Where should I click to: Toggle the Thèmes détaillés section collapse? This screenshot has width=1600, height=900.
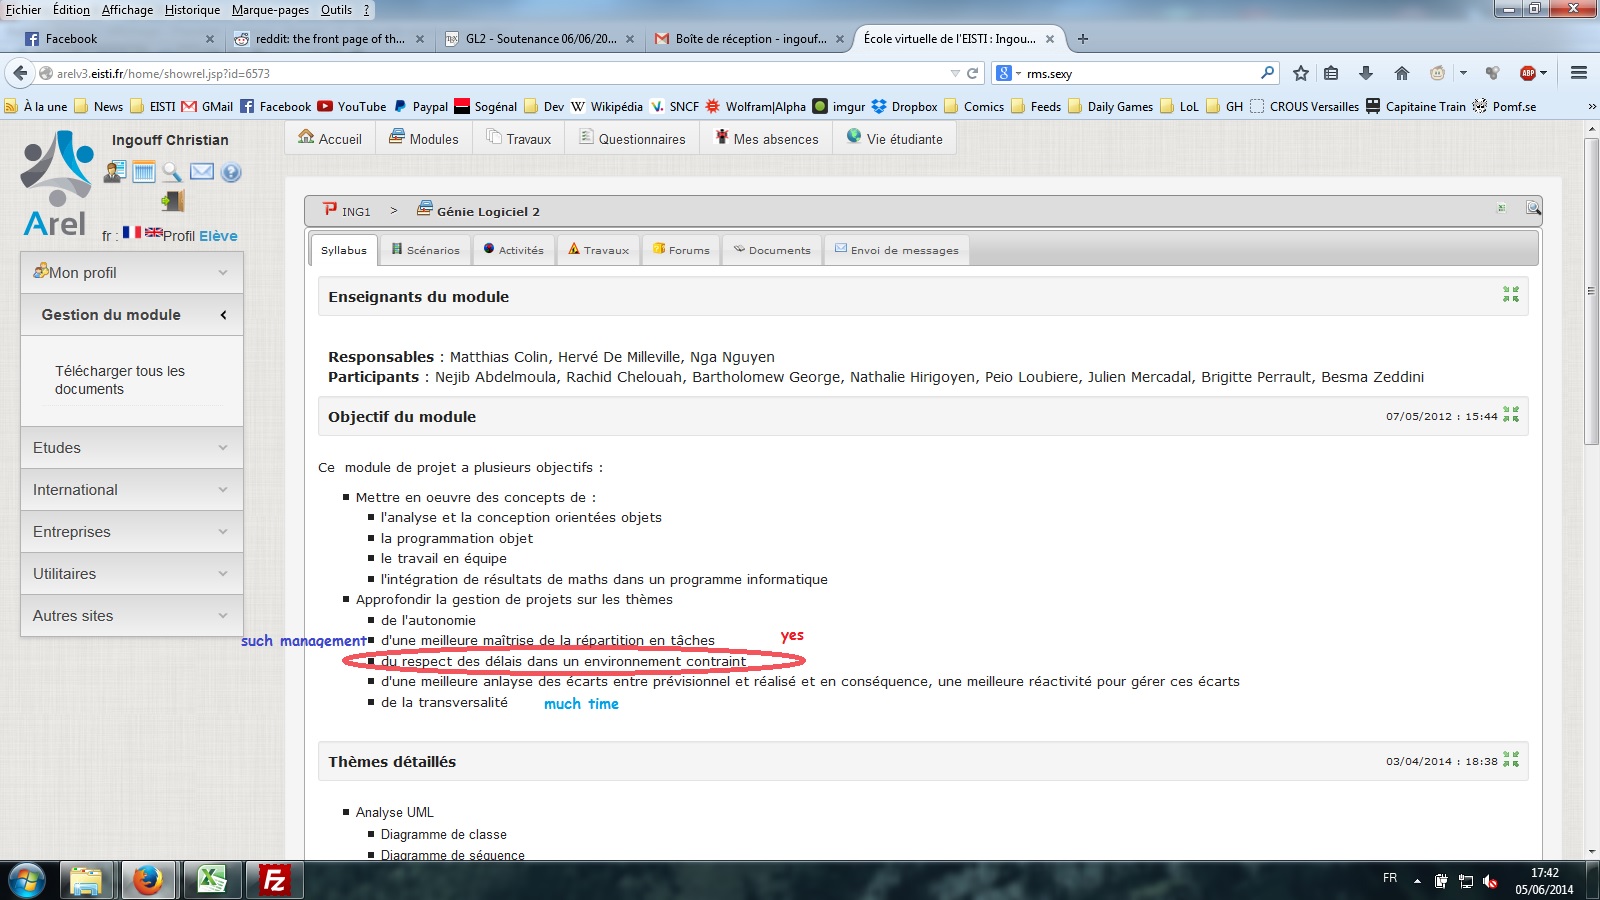[x=1510, y=760]
